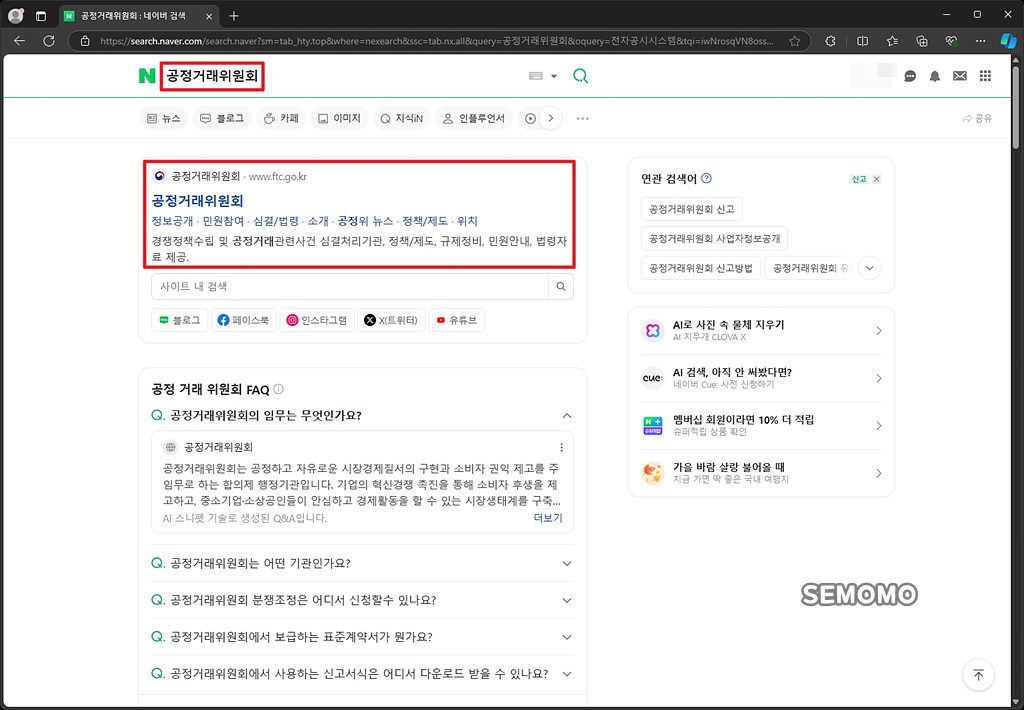Open the 민원참여 sublink
This screenshot has width=1024, height=710.
(223, 221)
